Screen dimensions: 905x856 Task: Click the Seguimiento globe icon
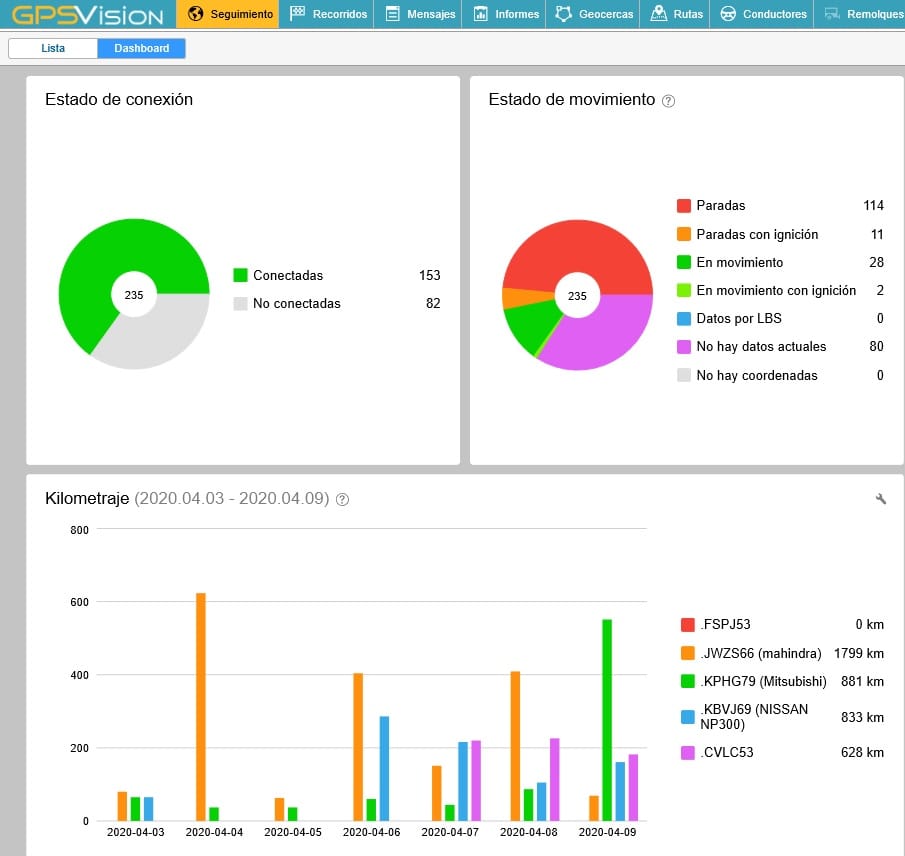coord(195,14)
